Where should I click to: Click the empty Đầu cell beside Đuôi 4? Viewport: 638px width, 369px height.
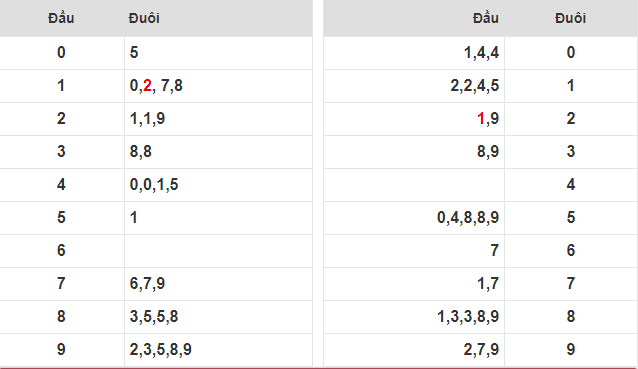[x=414, y=185]
